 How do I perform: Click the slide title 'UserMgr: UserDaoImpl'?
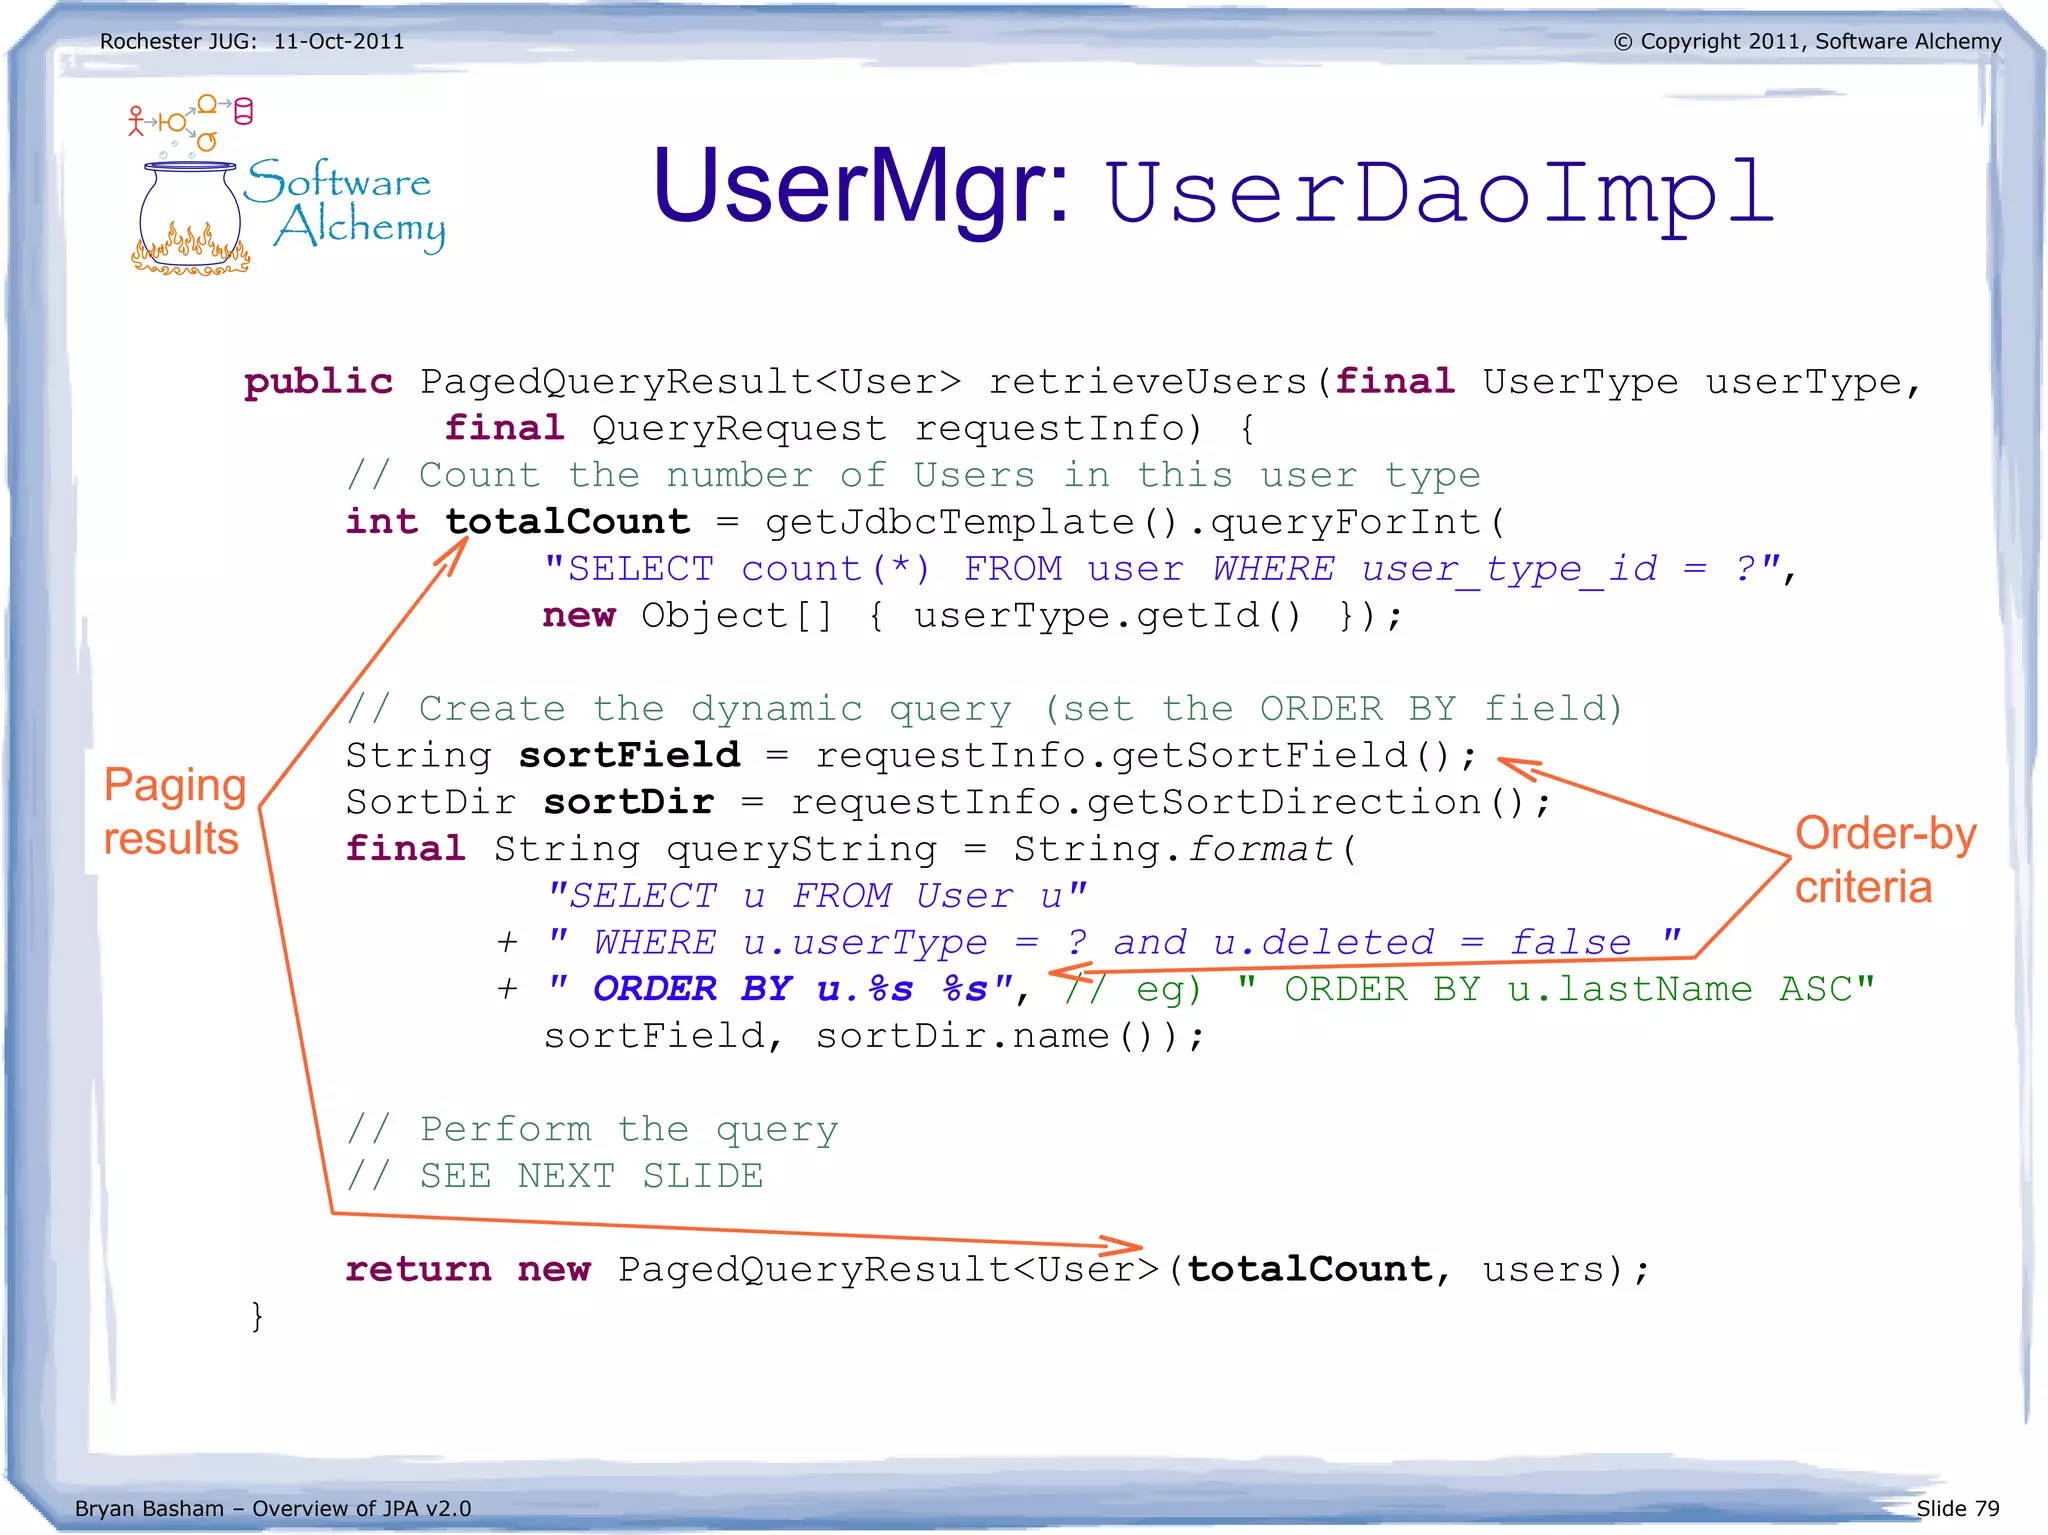[x=1213, y=189]
